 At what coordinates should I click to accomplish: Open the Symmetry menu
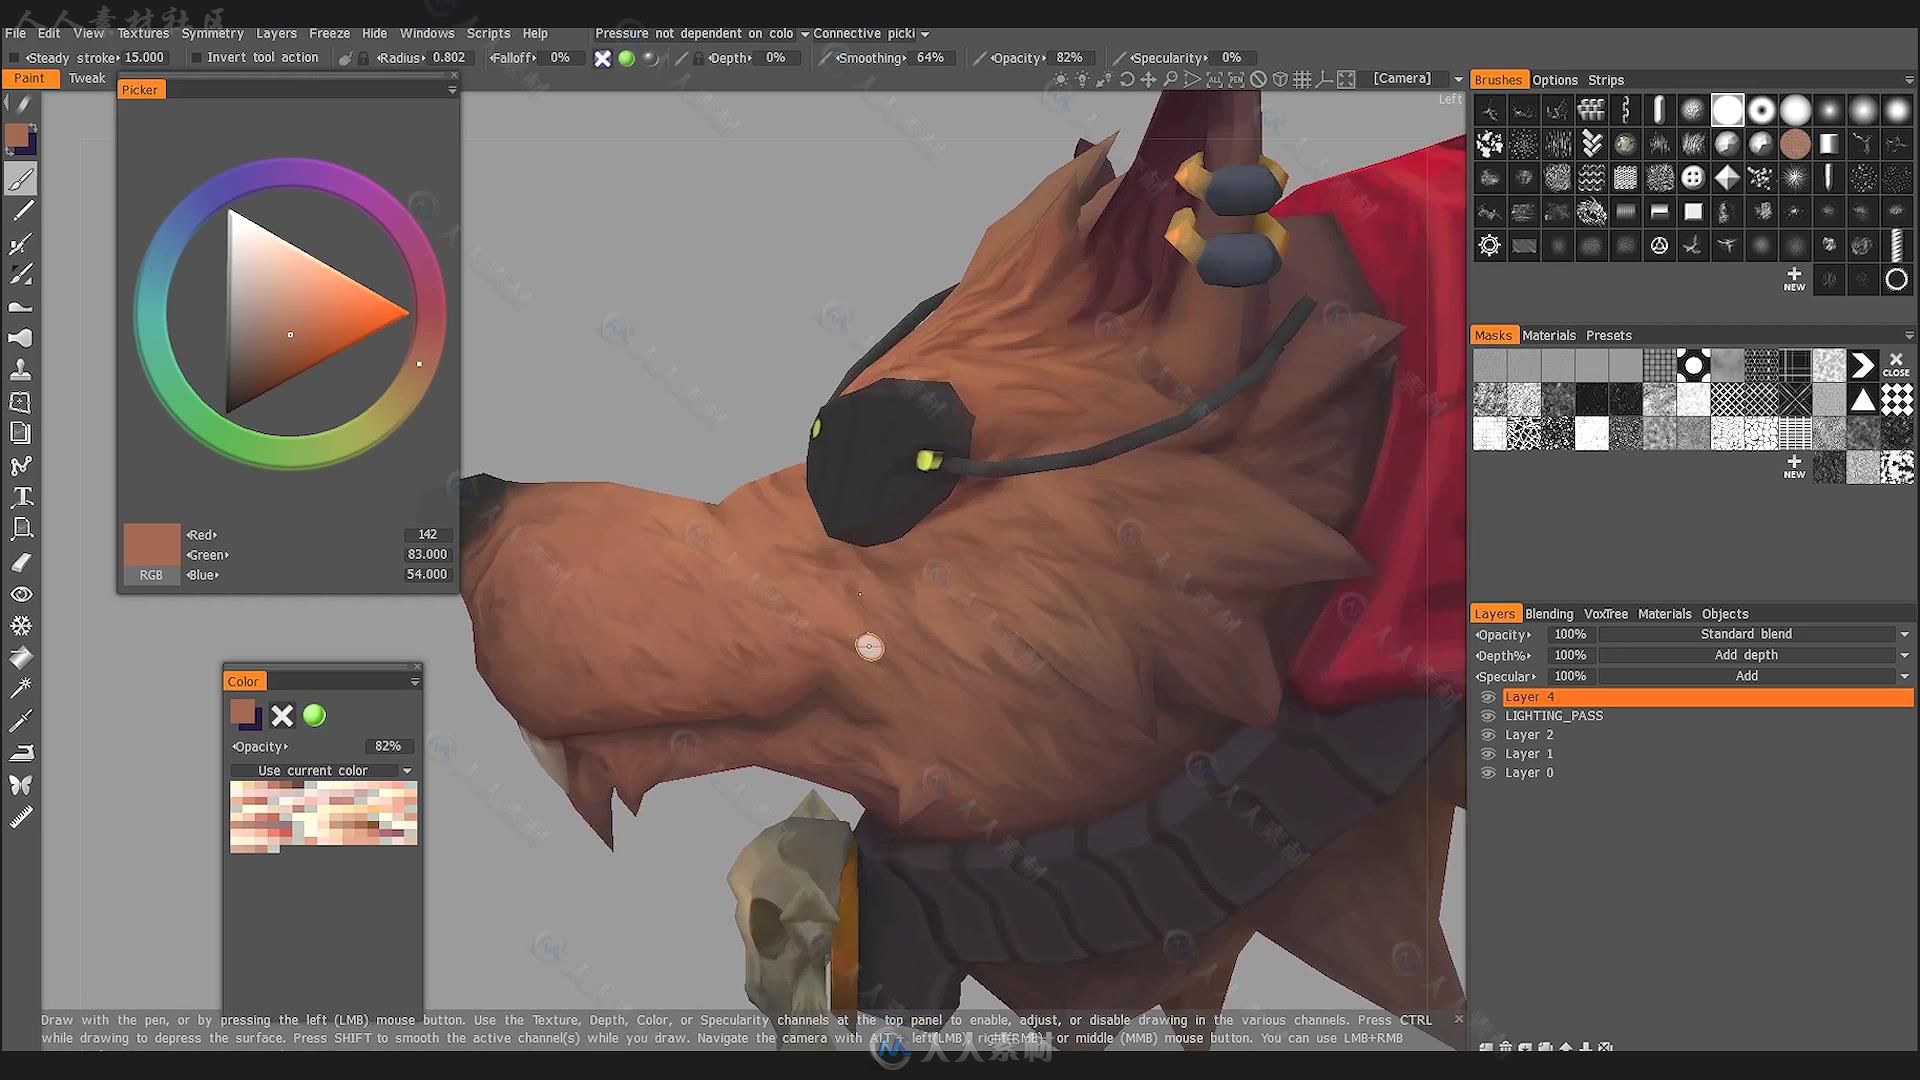click(x=212, y=33)
